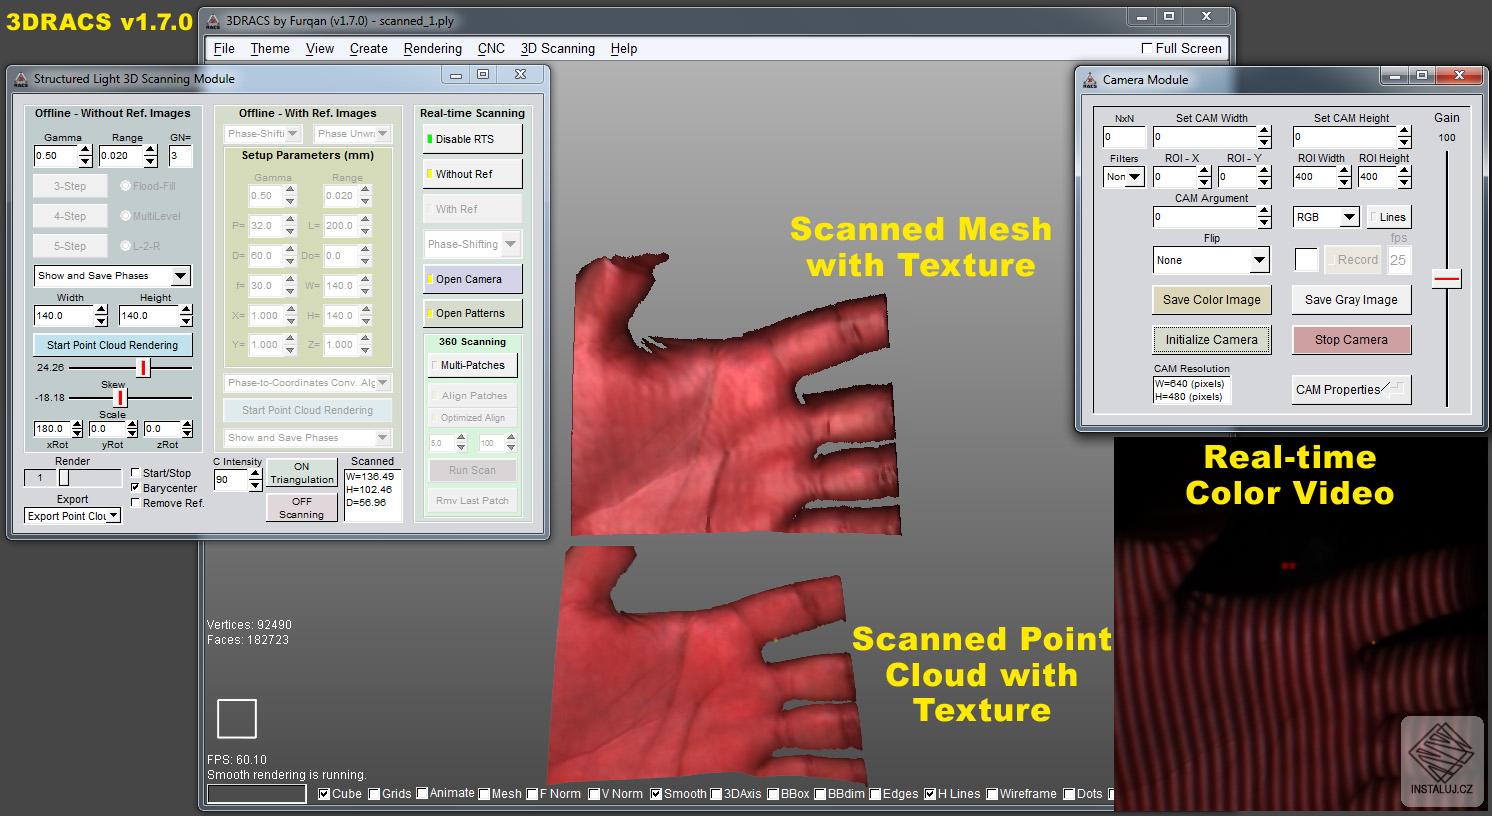
Task: Click the slider handle showing 24.26
Action: pos(143,368)
